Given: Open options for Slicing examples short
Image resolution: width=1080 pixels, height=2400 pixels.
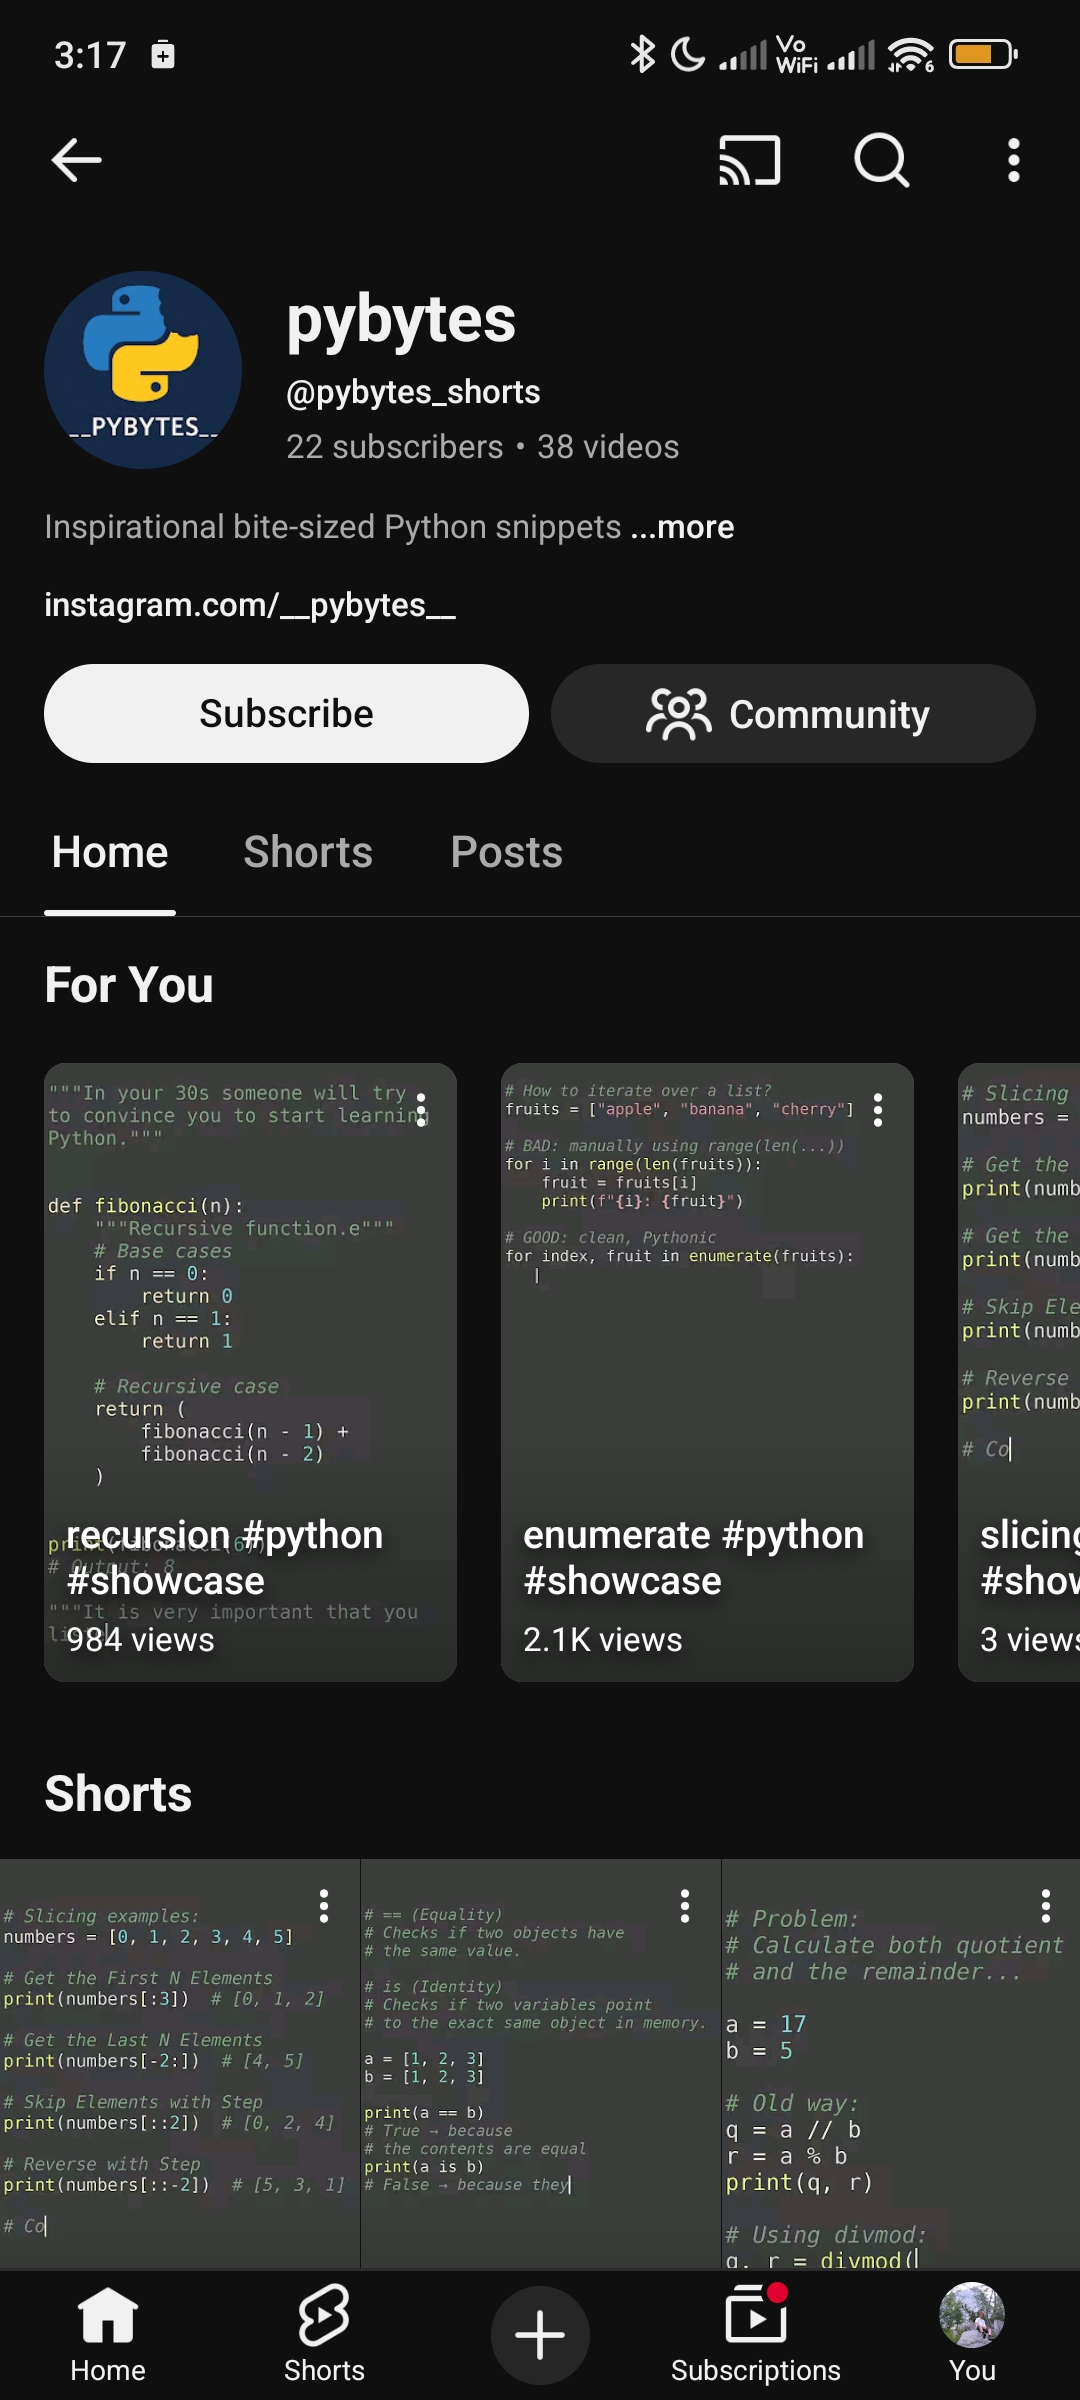Looking at the screenshot, I should (324, 1906).
